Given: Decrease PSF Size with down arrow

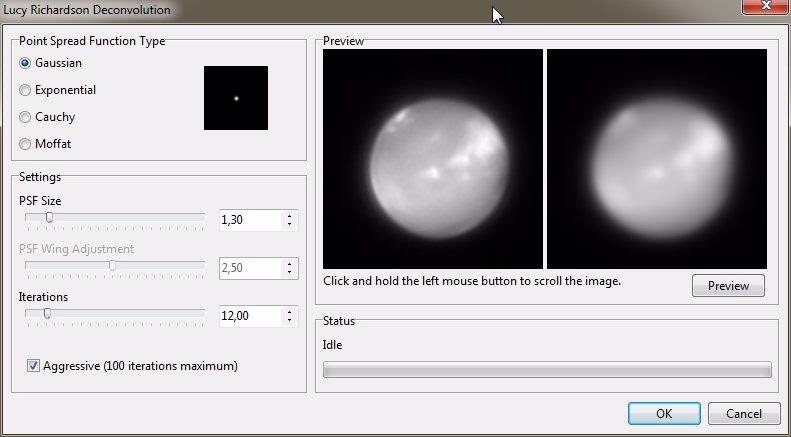Looking at the screenshot, I should click(290, 224).
